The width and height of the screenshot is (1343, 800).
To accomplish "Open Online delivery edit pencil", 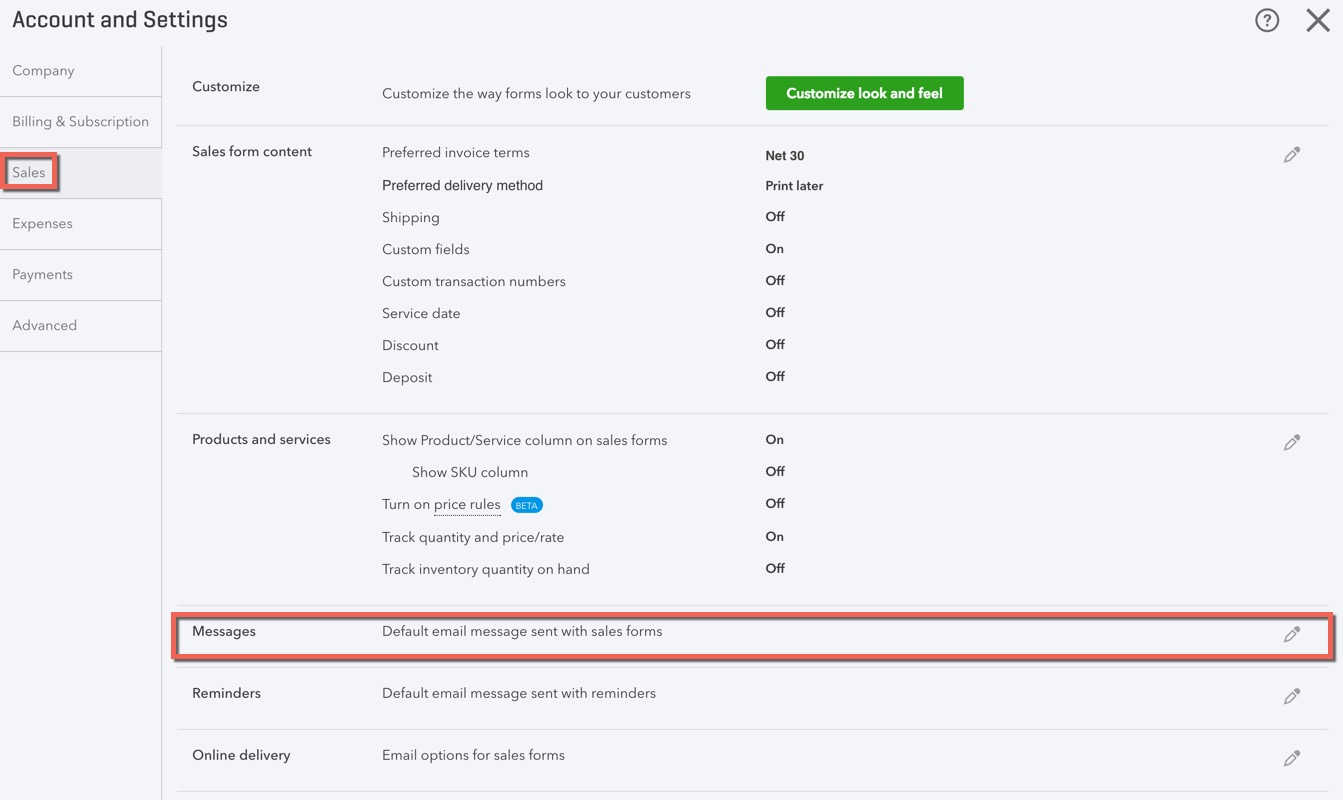I will (1292, 758).
